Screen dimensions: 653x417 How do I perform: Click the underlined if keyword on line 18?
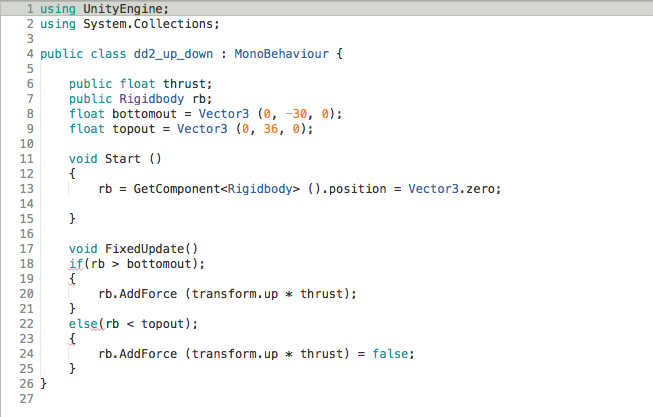75,263
